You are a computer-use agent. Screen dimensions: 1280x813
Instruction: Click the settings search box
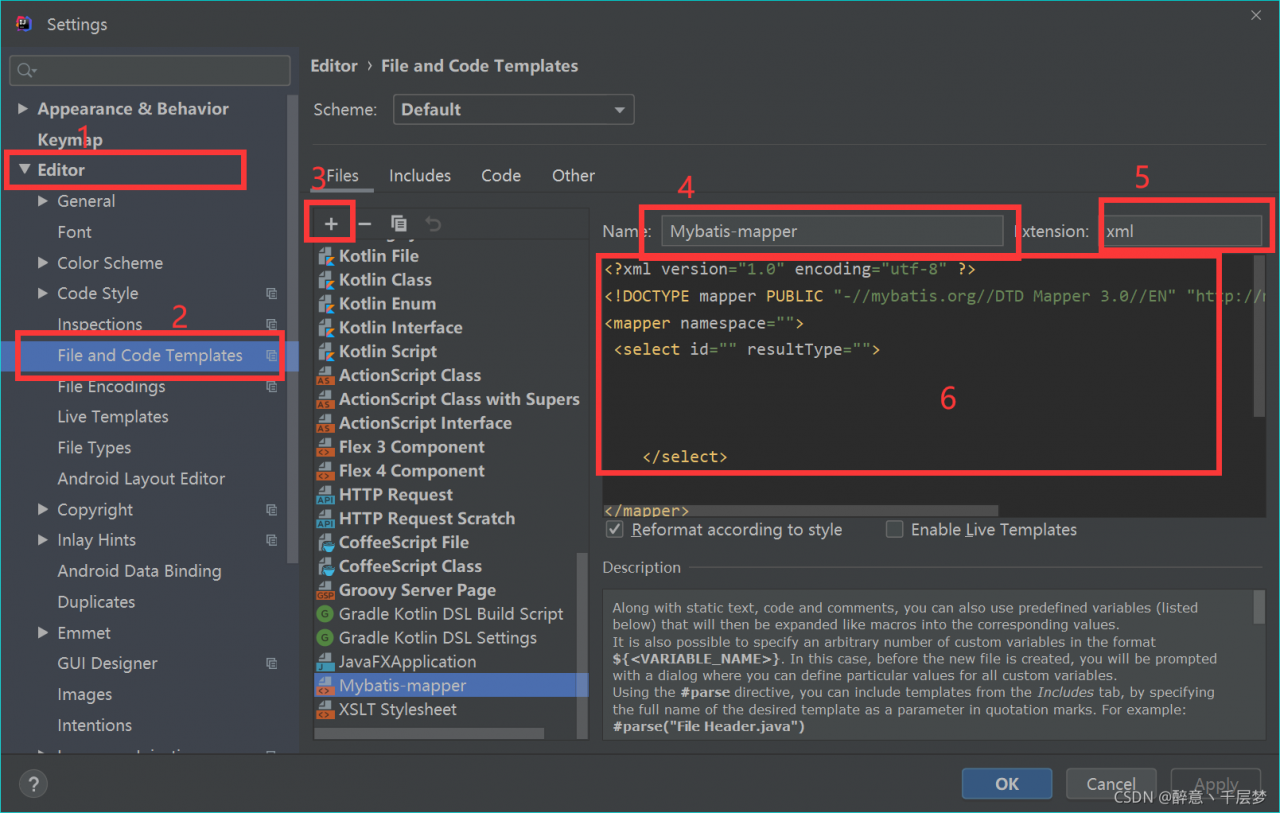coord(150,70)
